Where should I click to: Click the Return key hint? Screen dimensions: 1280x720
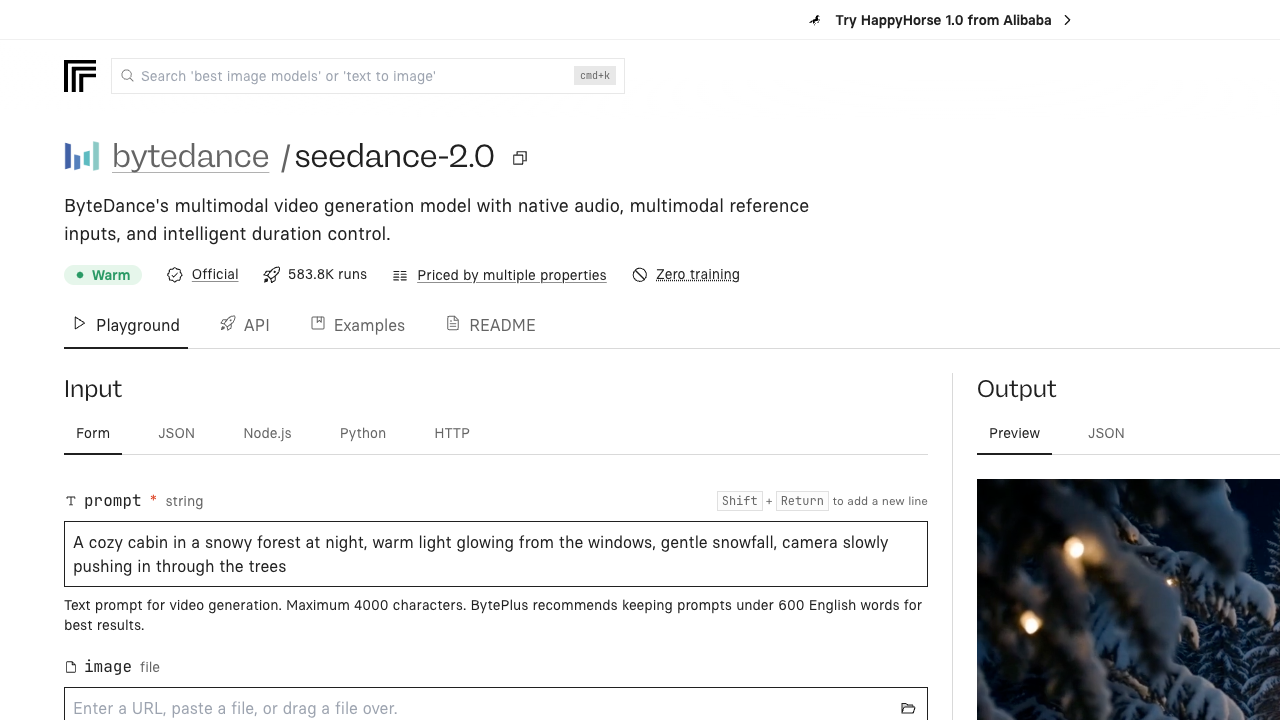pos(802,501)
